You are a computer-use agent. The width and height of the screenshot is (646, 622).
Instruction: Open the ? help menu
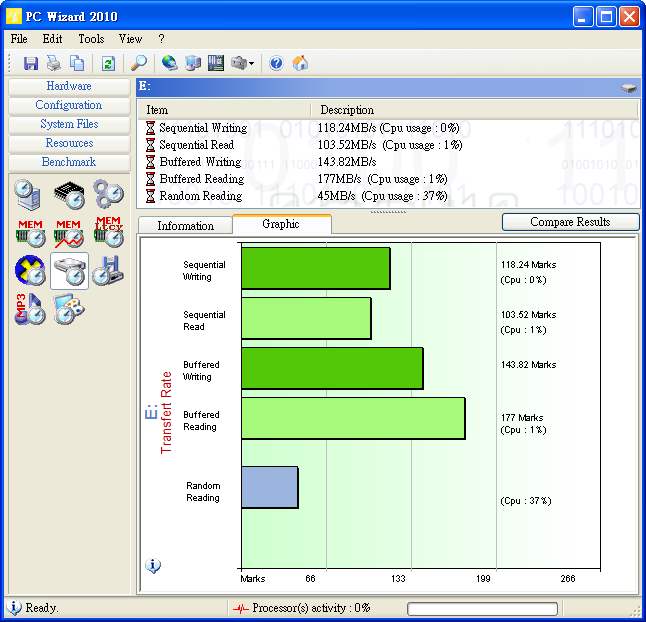pyautogui.click(x=161, y=39)
